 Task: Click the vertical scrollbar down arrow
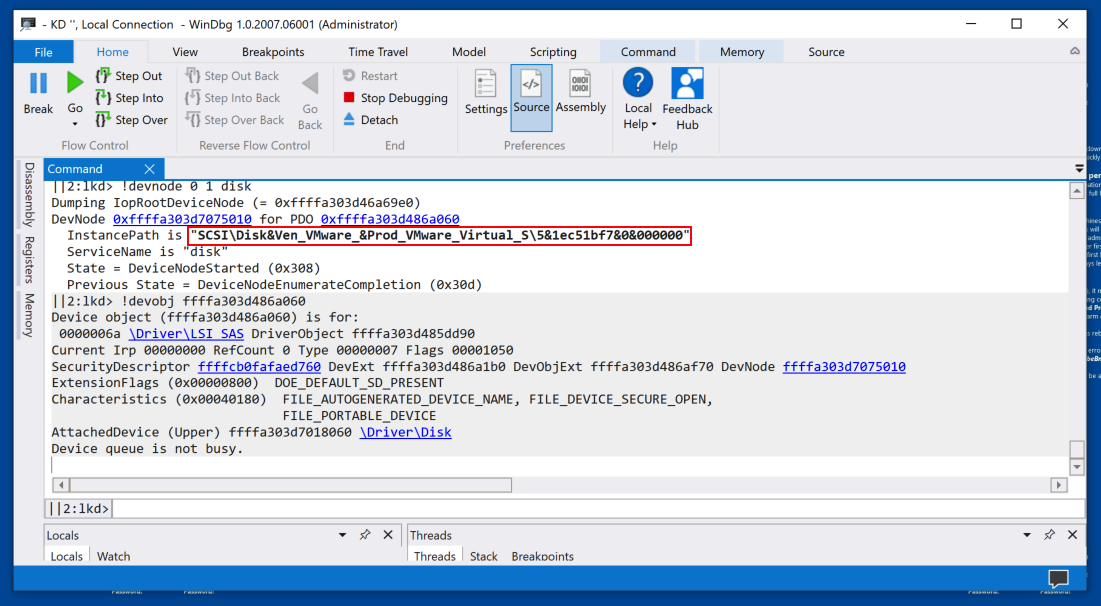pos(1076,466)
